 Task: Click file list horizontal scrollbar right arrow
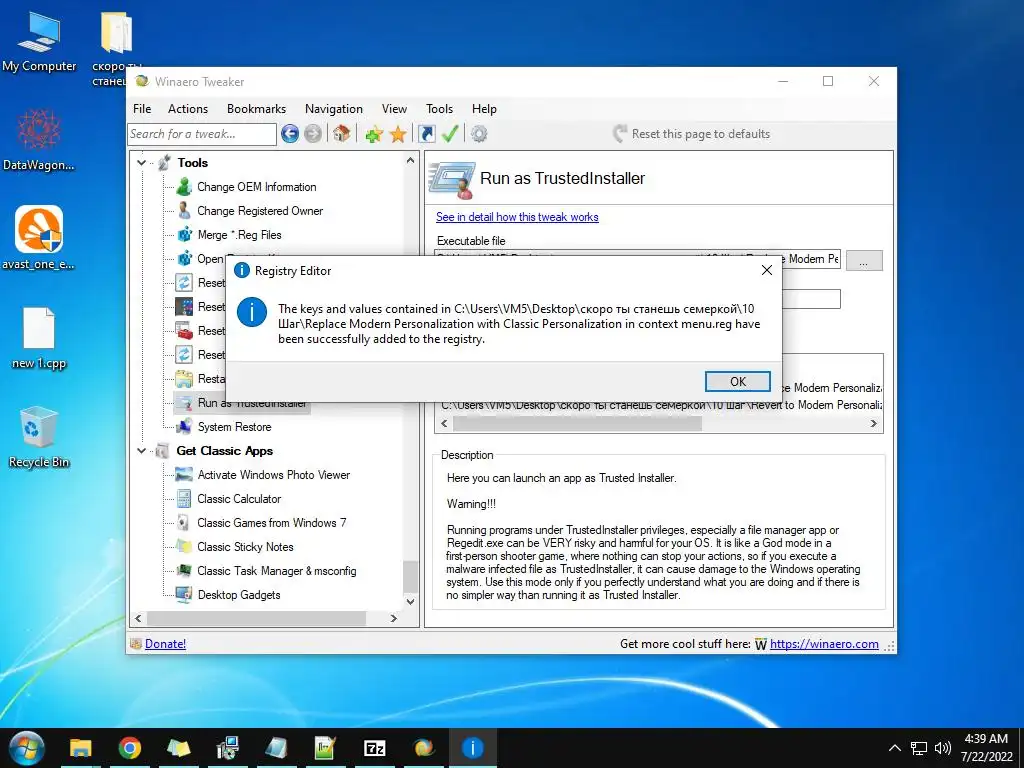point(874,423)
